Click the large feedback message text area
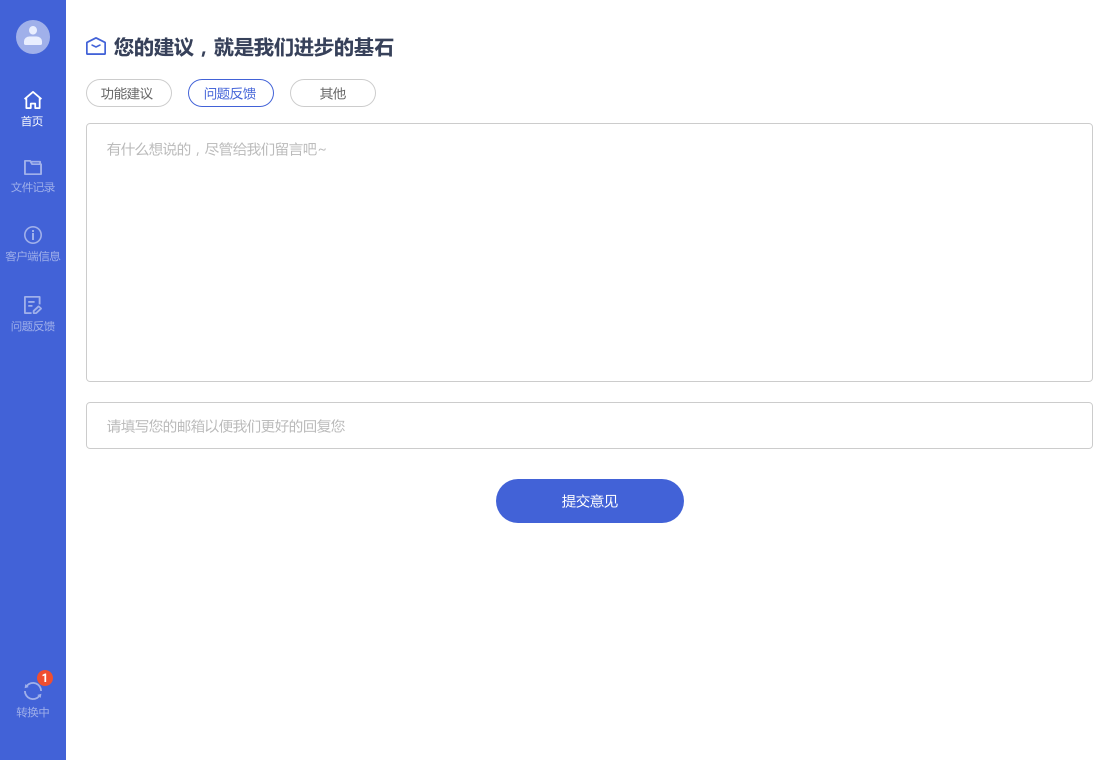 589,252
